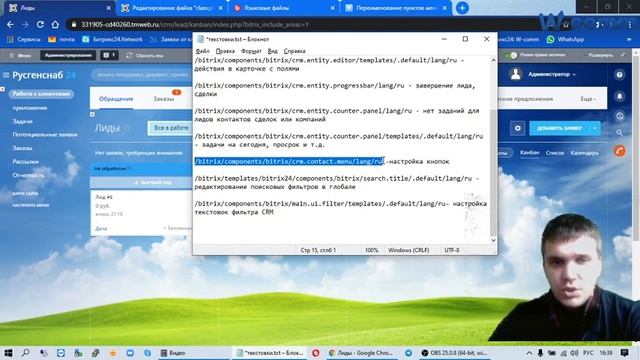Toggle the Русгенснаб hamburger menu
Screen dimensions: 640x360
(x=6, y=75)
